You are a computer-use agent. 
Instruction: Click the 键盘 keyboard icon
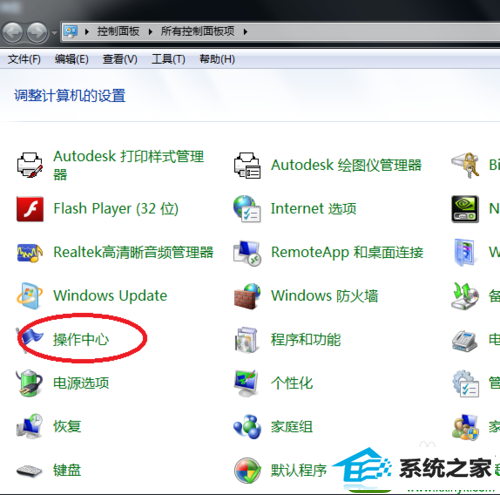[x=29, y=471]
